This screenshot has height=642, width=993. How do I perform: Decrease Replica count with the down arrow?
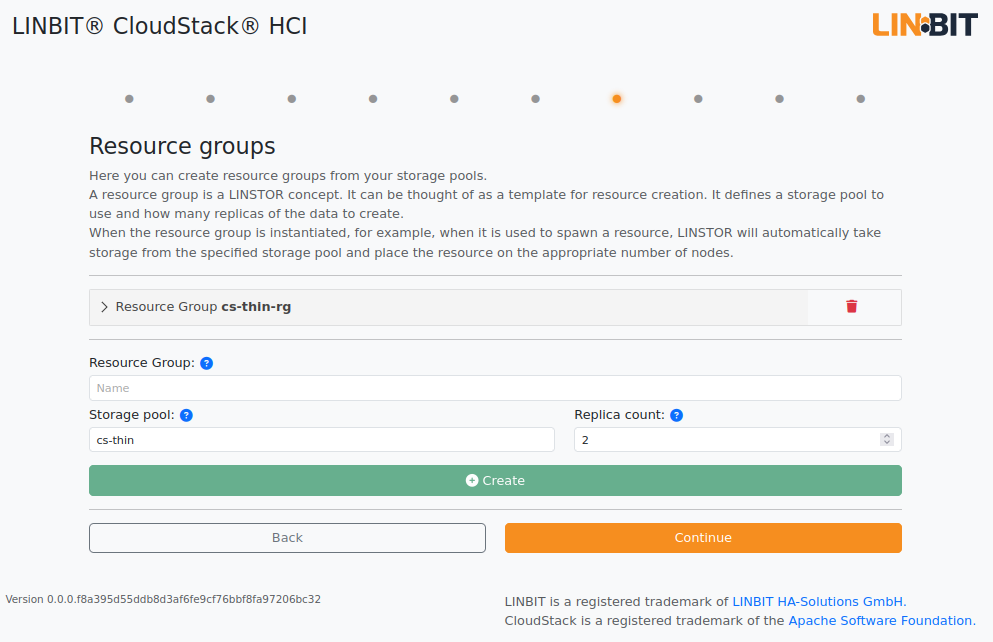(x=887, y=443)
